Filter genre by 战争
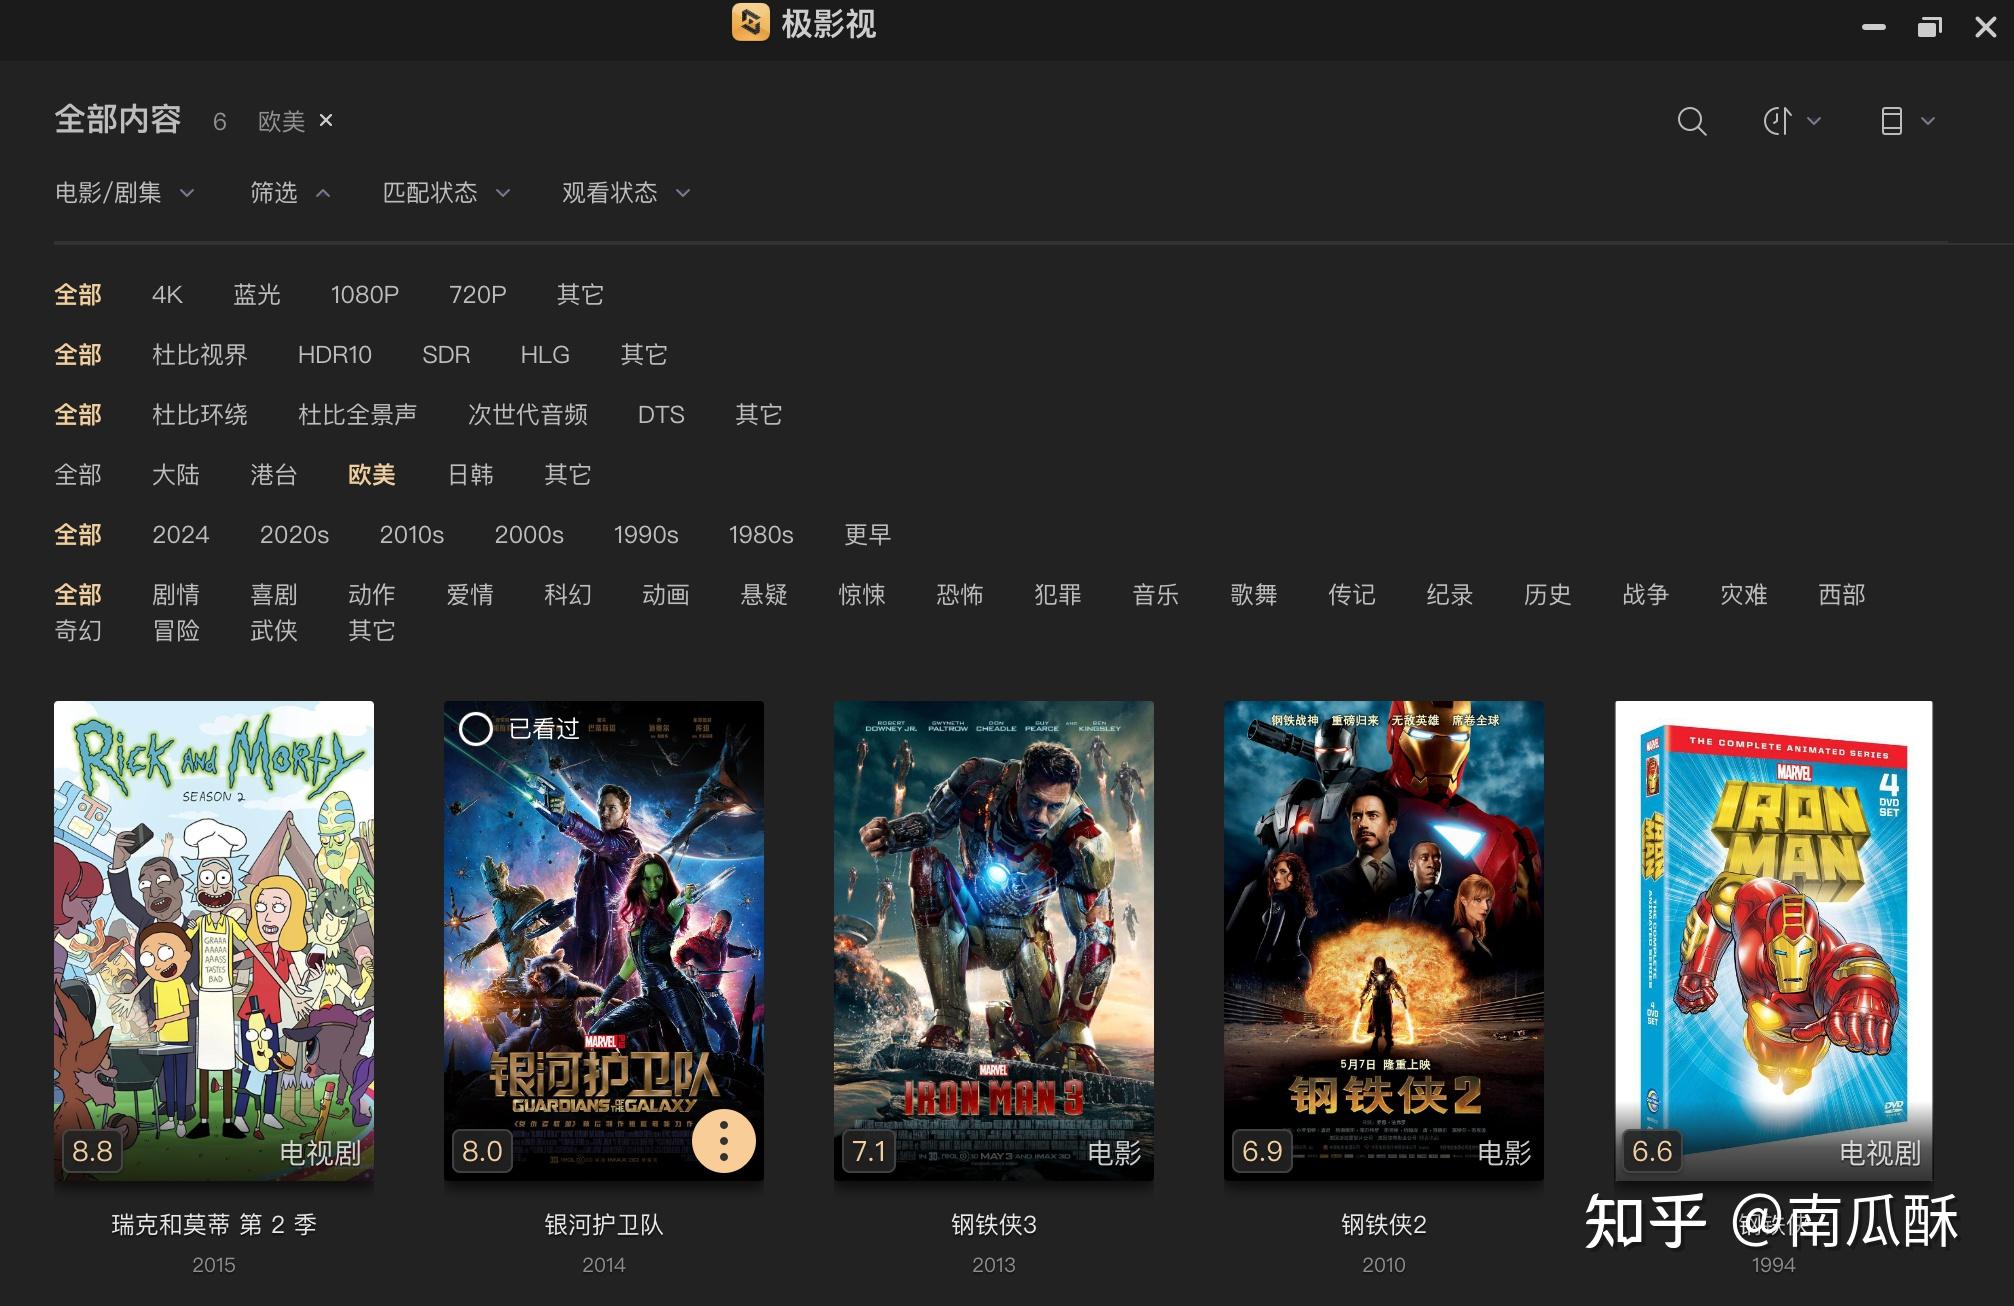Screen dimensions: 2014x1306 (x=1646, y=594)
